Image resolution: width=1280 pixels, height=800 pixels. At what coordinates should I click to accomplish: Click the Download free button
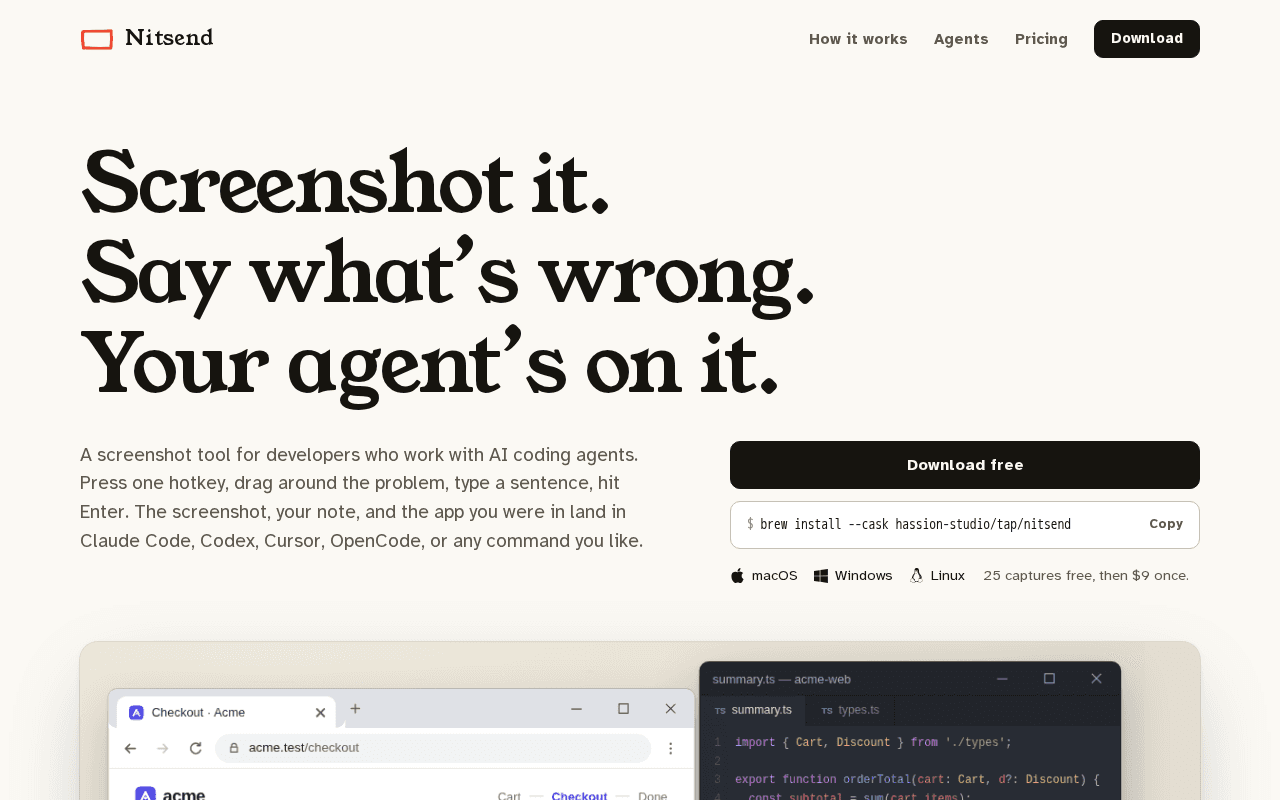(965, 465)
